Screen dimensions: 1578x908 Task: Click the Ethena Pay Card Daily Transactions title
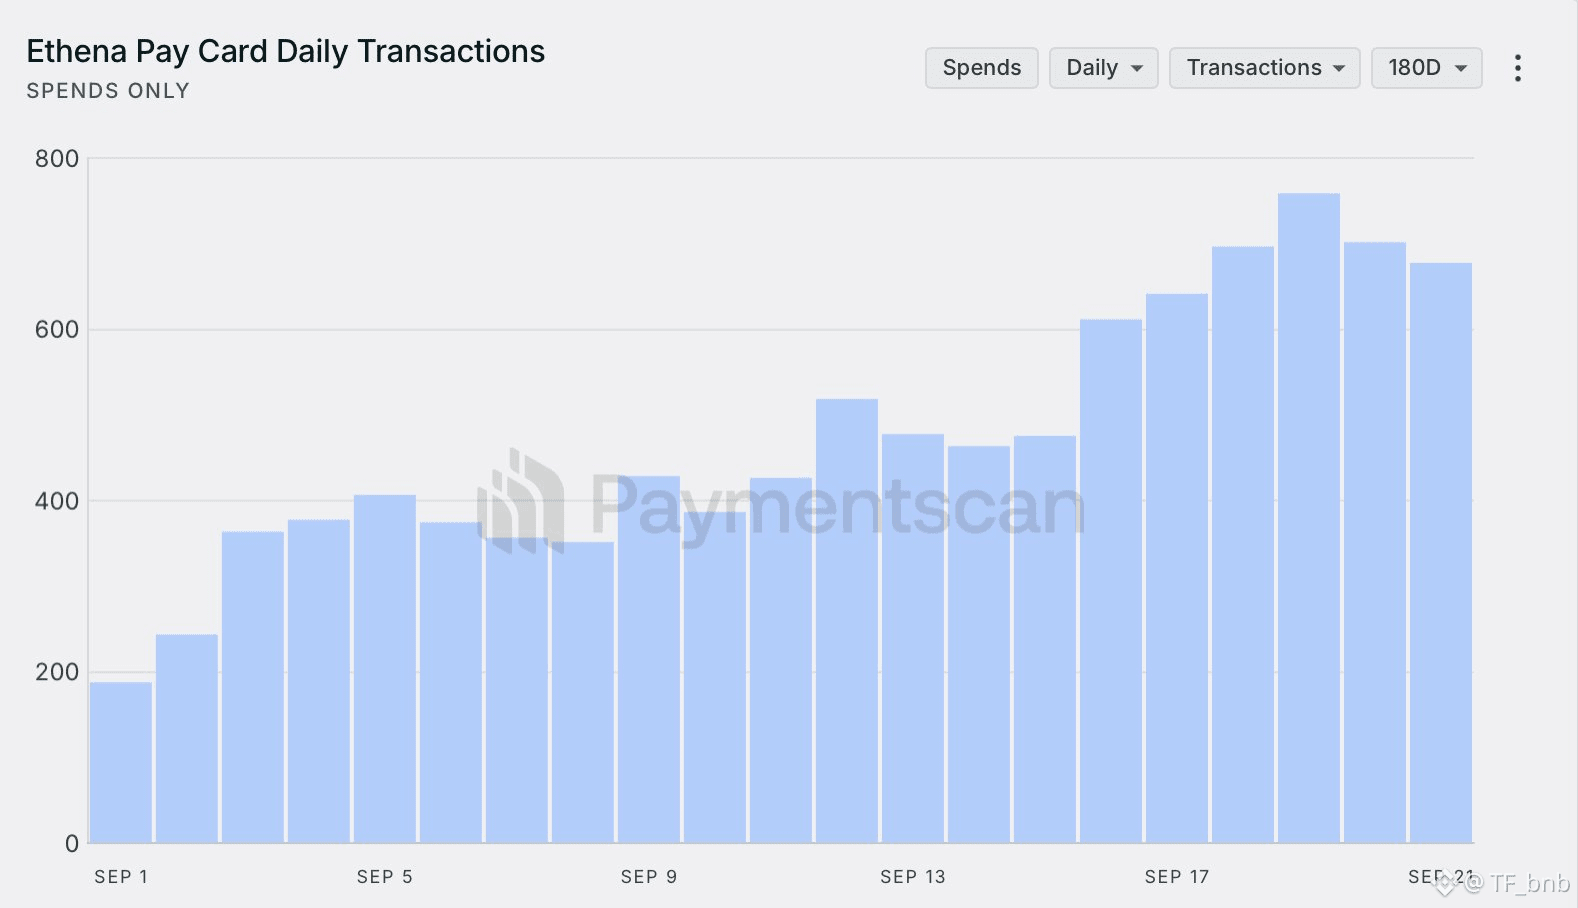286,51
